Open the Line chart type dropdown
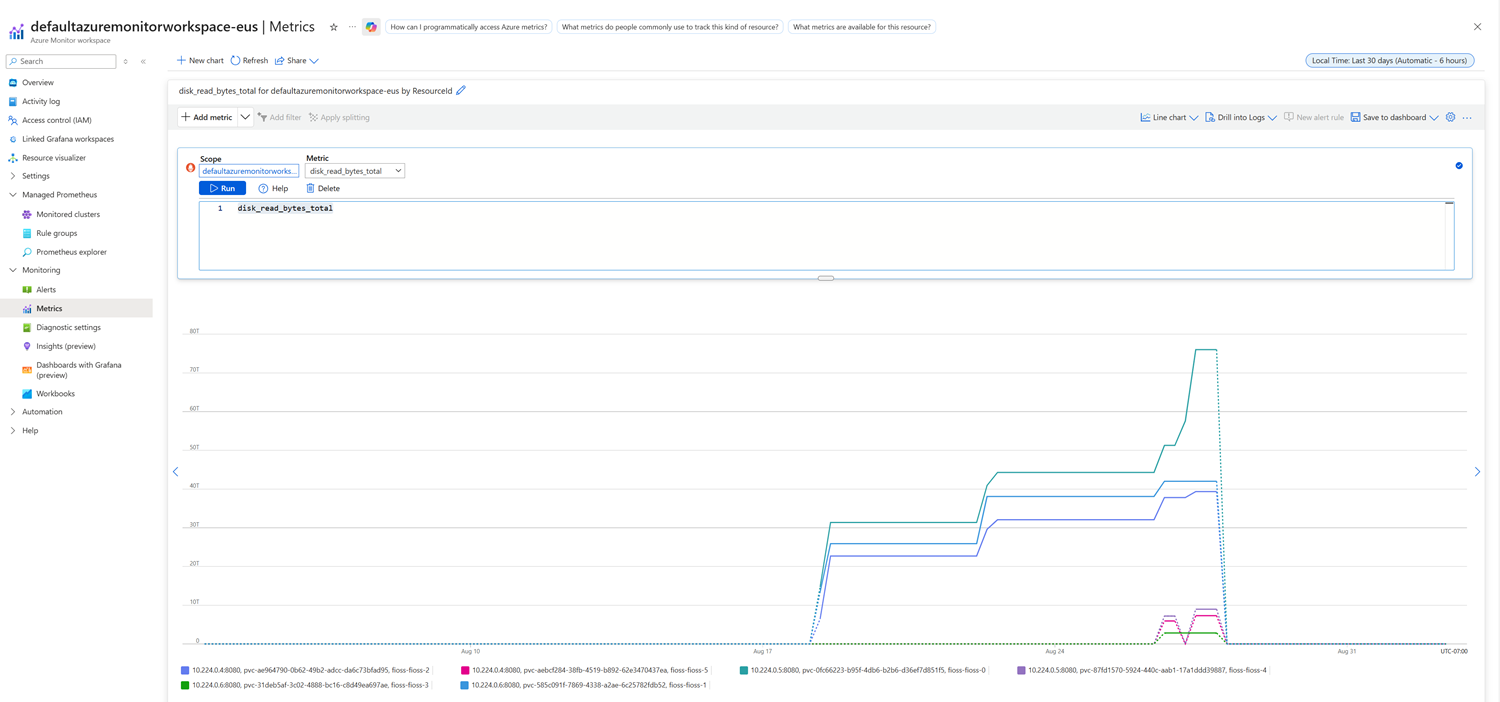1500x702 pixels. [1169, 118]
